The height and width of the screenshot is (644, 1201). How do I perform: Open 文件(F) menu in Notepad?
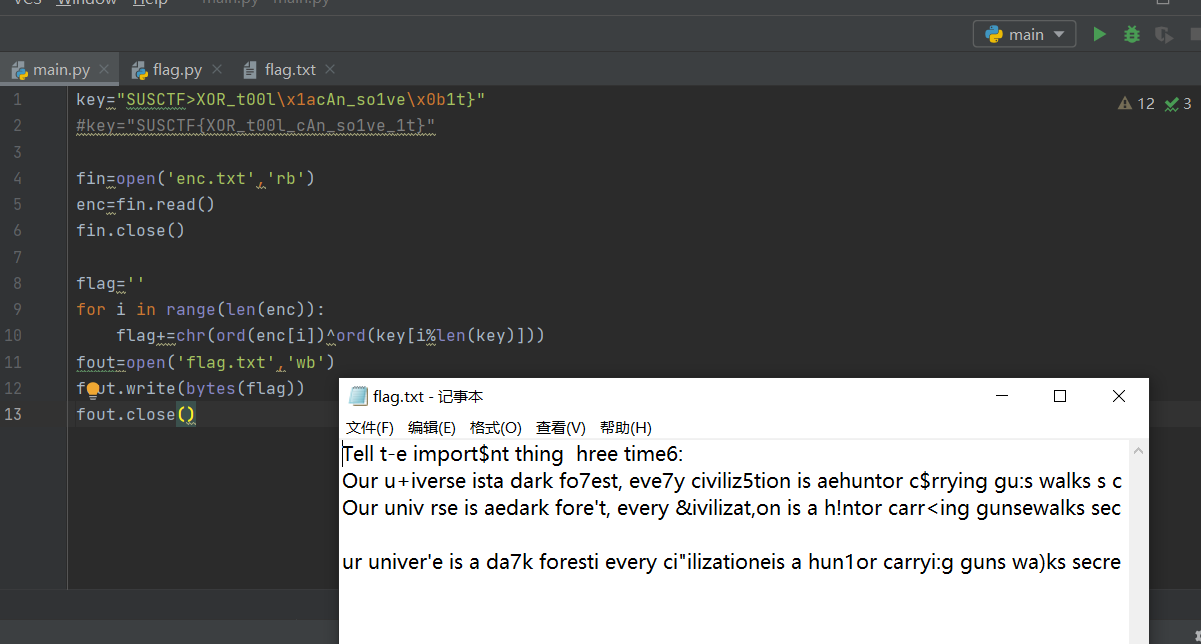[x=370, y=428]
